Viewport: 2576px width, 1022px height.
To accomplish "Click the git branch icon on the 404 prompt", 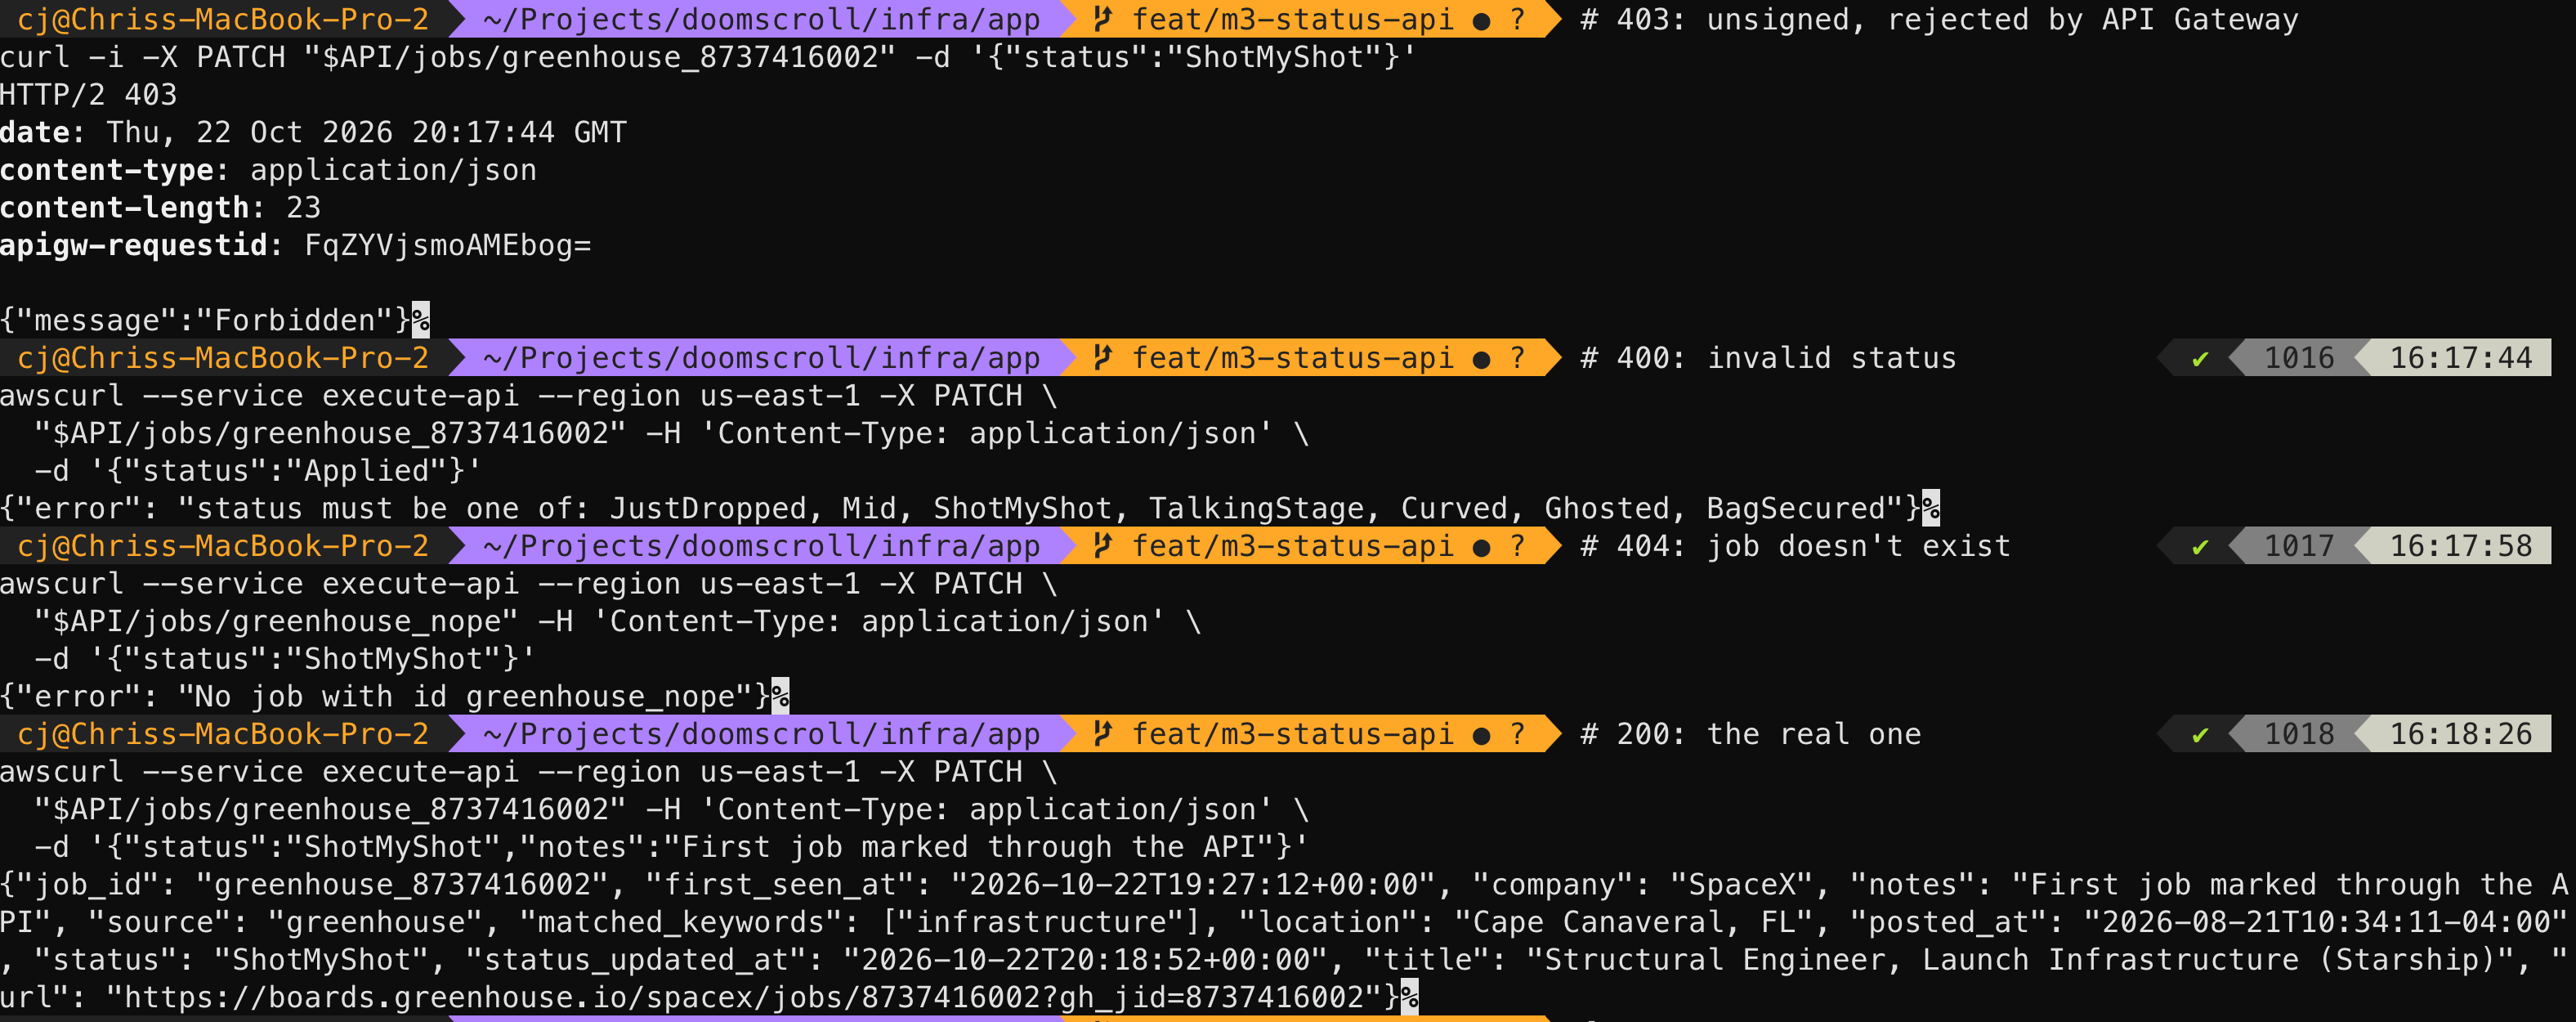I will click(x=1103, y=545).
